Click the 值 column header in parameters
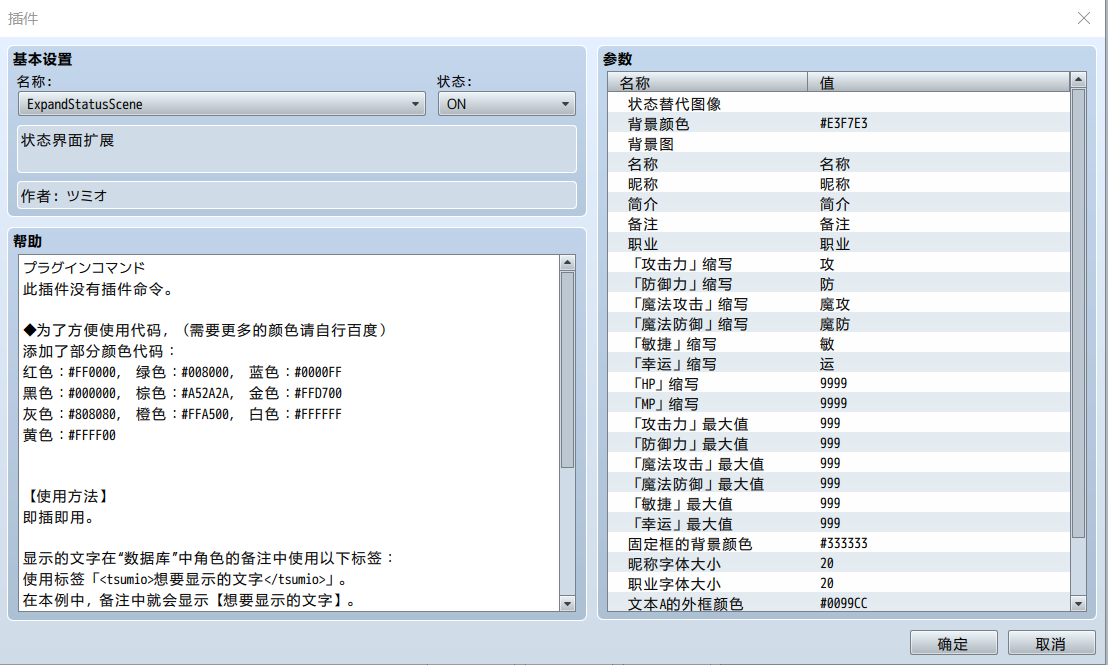The height and width of the screenshot is (665, 1108). pyautogui.click(x=938, y=83)
